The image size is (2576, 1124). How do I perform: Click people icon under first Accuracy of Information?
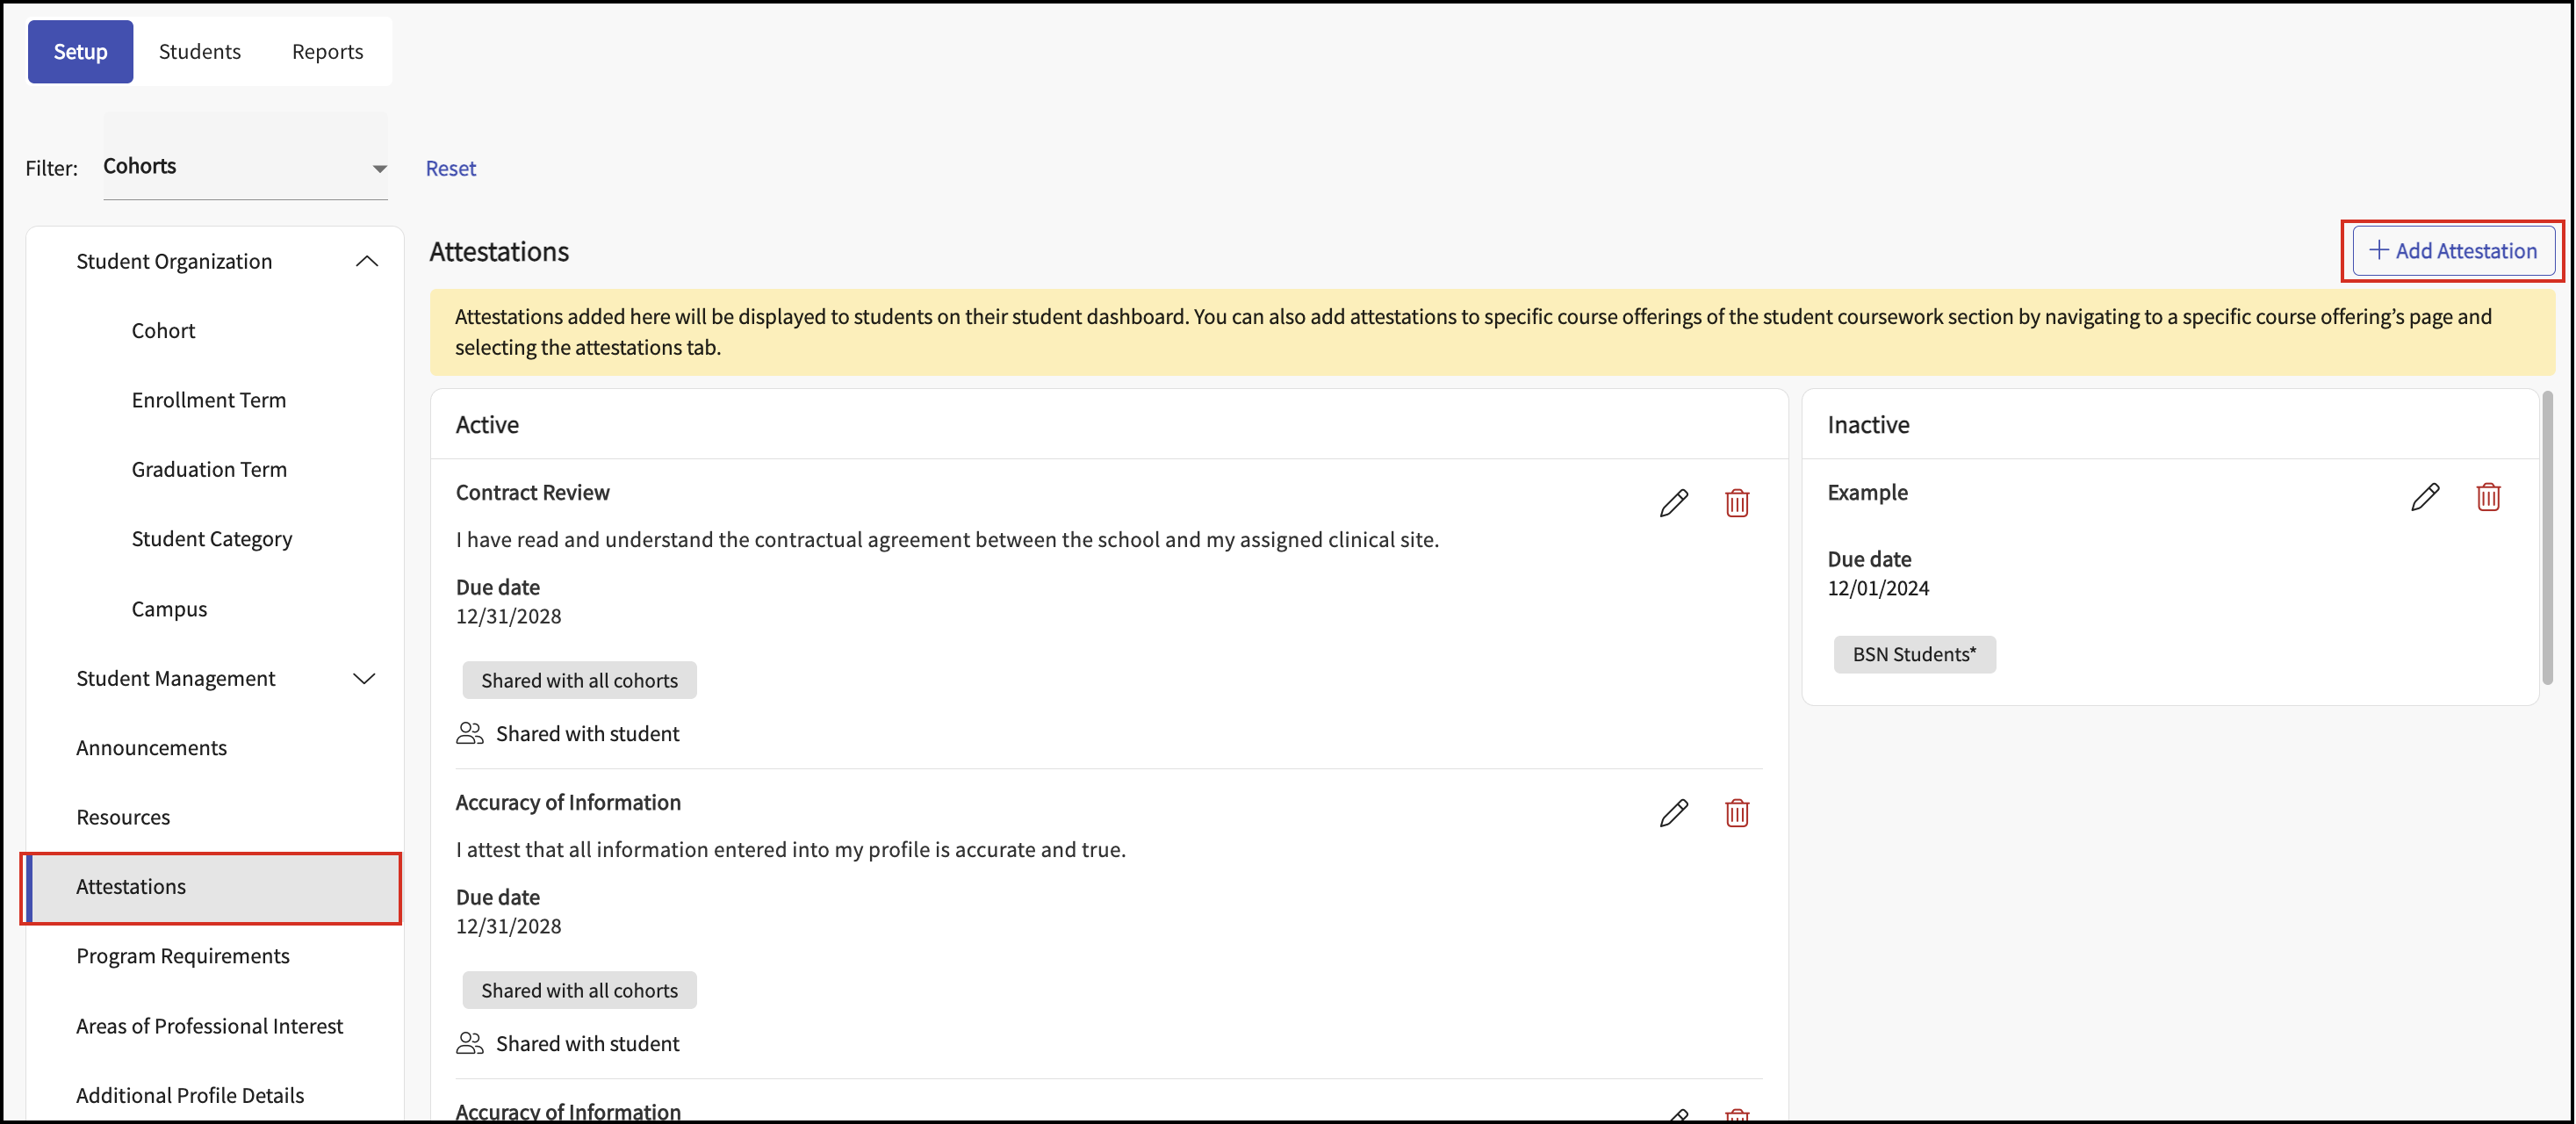click(x=469, y=1043)
